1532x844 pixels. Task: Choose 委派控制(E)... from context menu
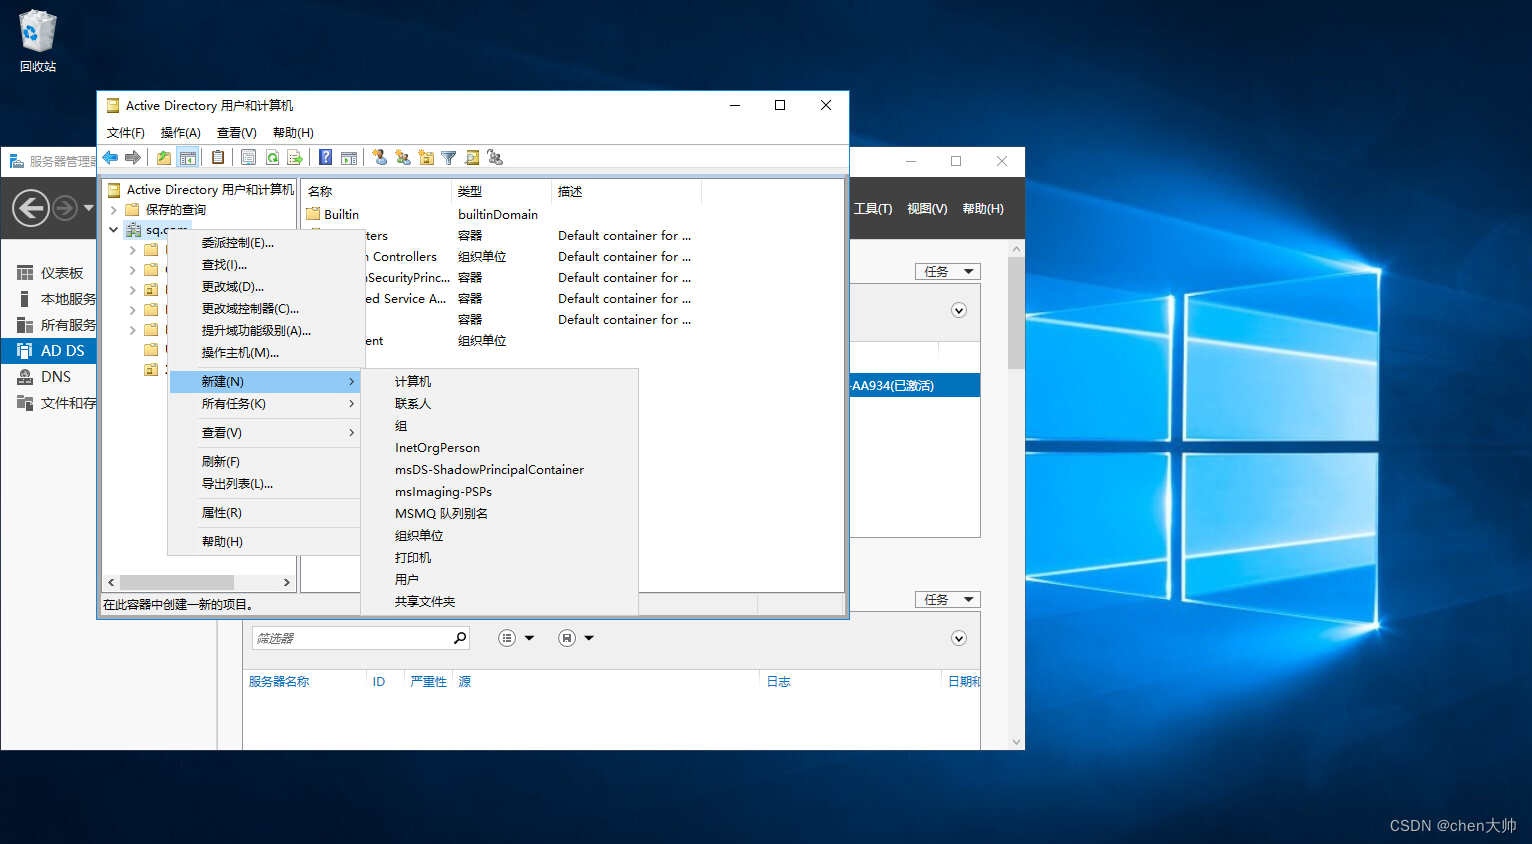[x=265, y=243]
